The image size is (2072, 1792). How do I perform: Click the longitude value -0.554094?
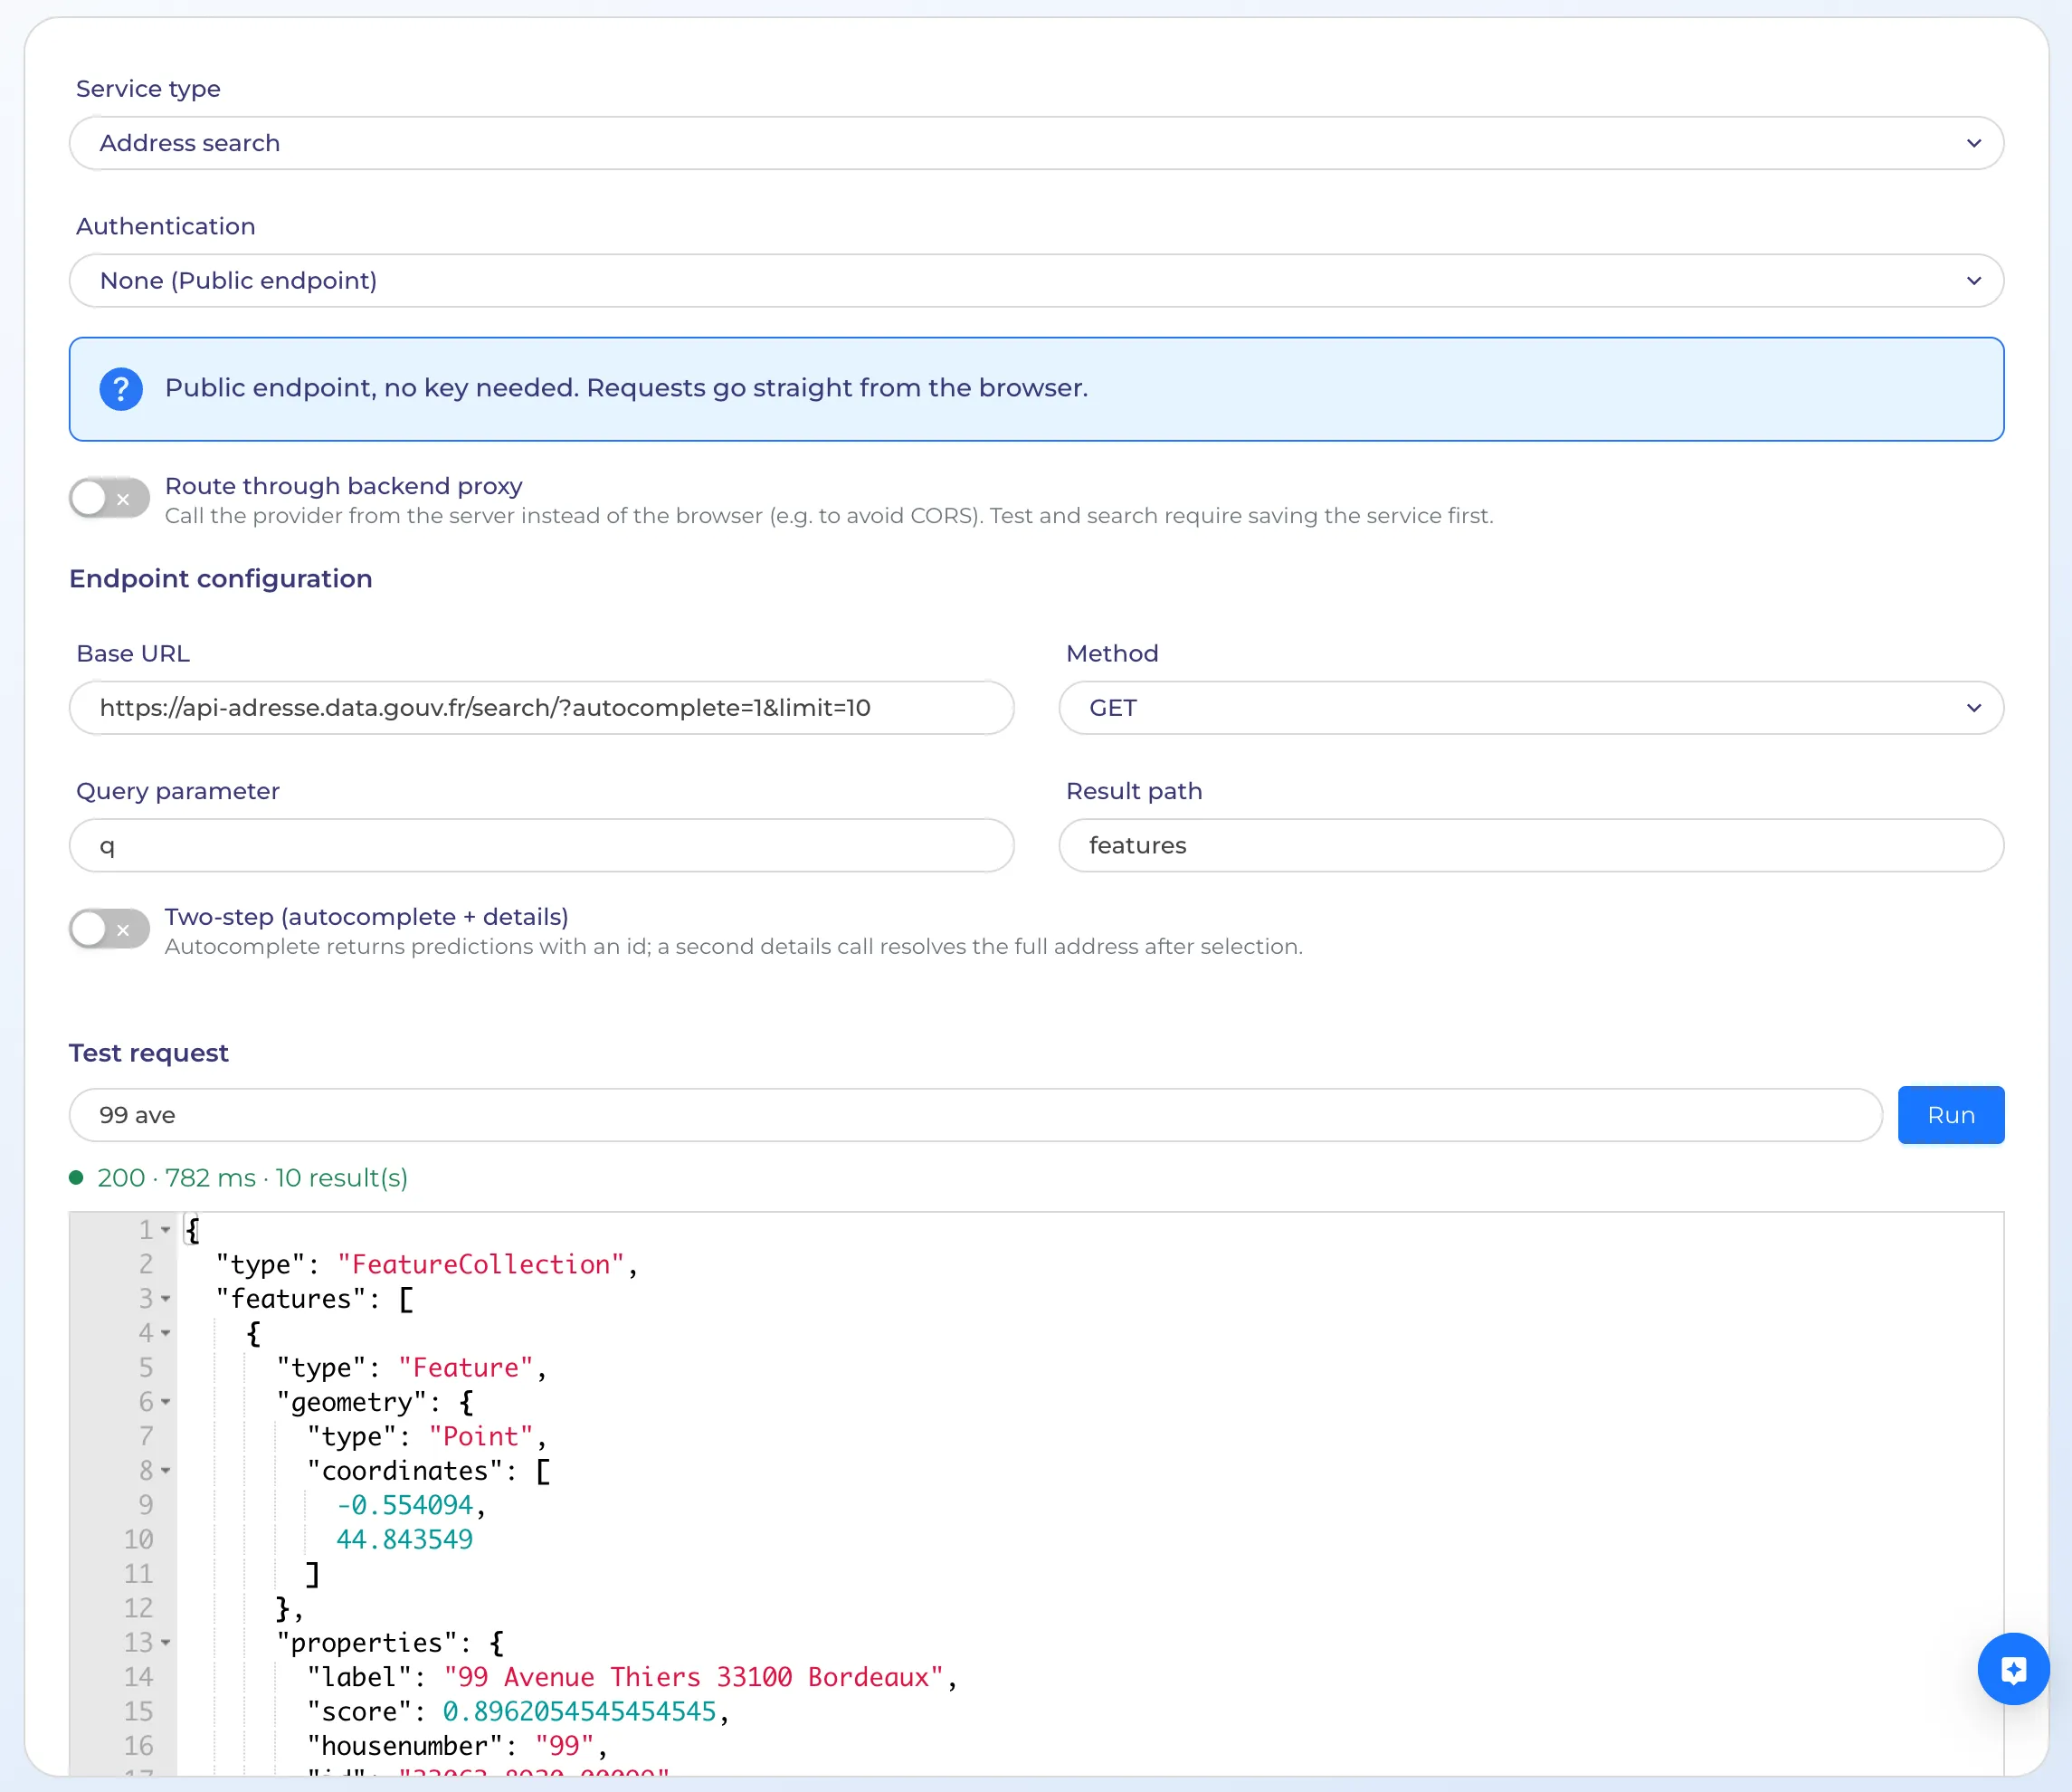pos(404,1505)
